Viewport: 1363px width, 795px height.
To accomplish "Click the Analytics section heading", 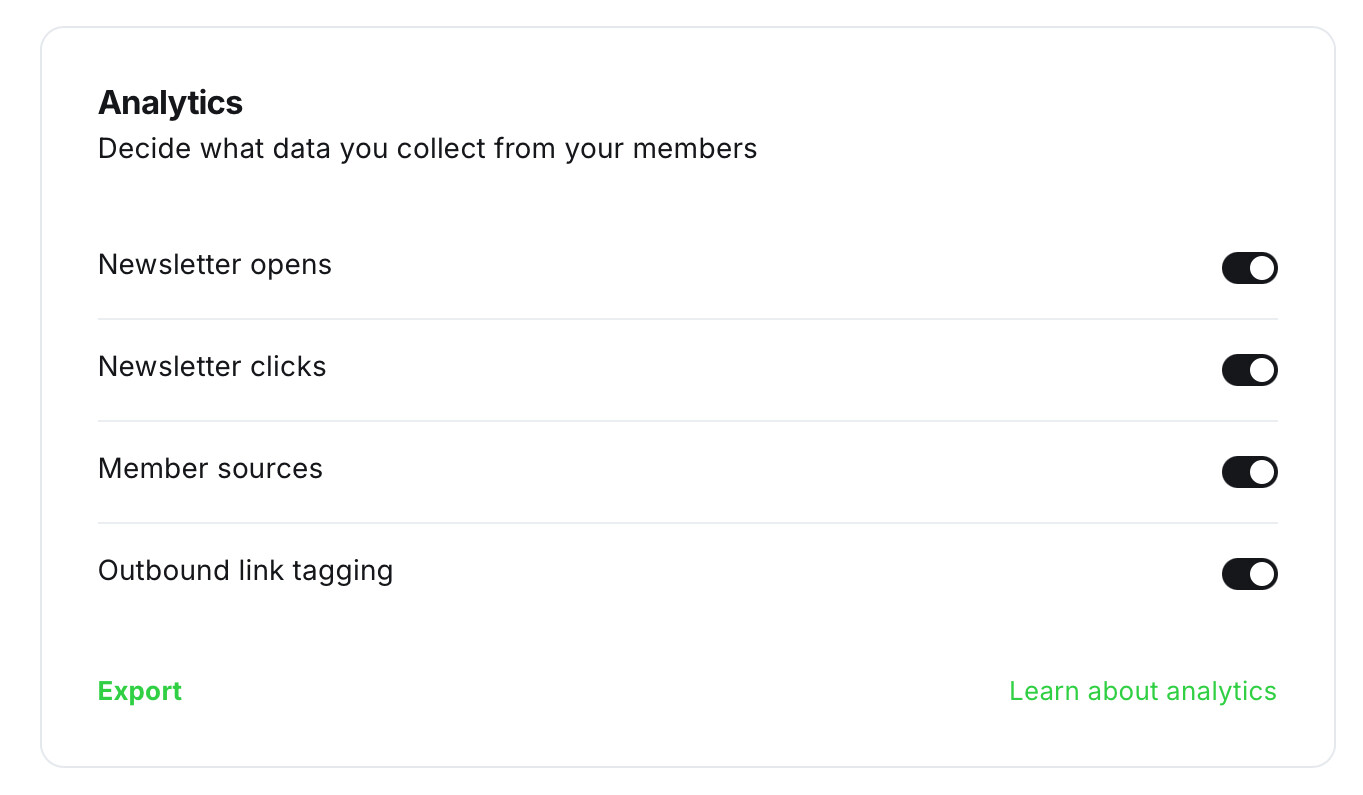I will point(170,102).
